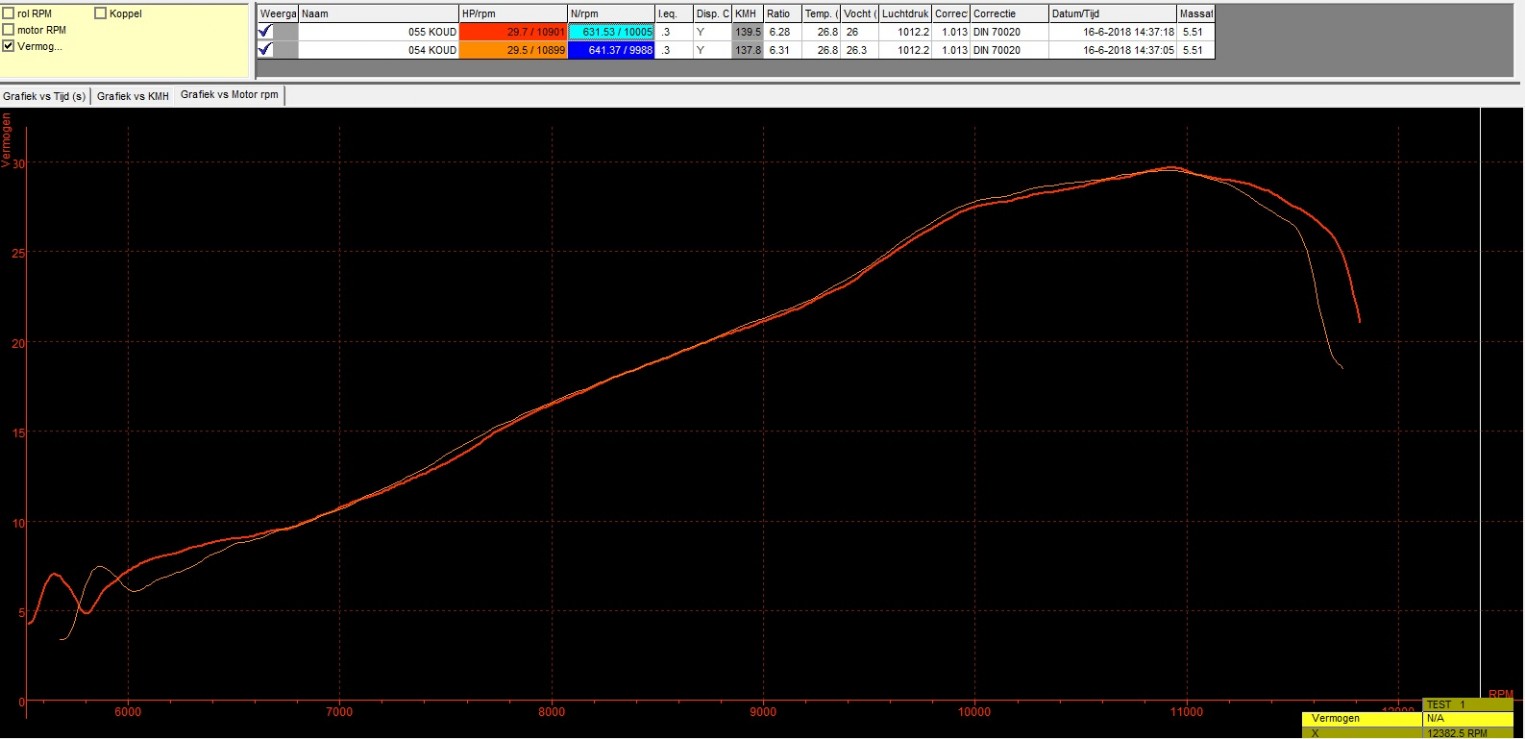Click cyan N/rpm color cell 631.53 / 10005
Screen dimensions: 1525x739
coord(611,32)
